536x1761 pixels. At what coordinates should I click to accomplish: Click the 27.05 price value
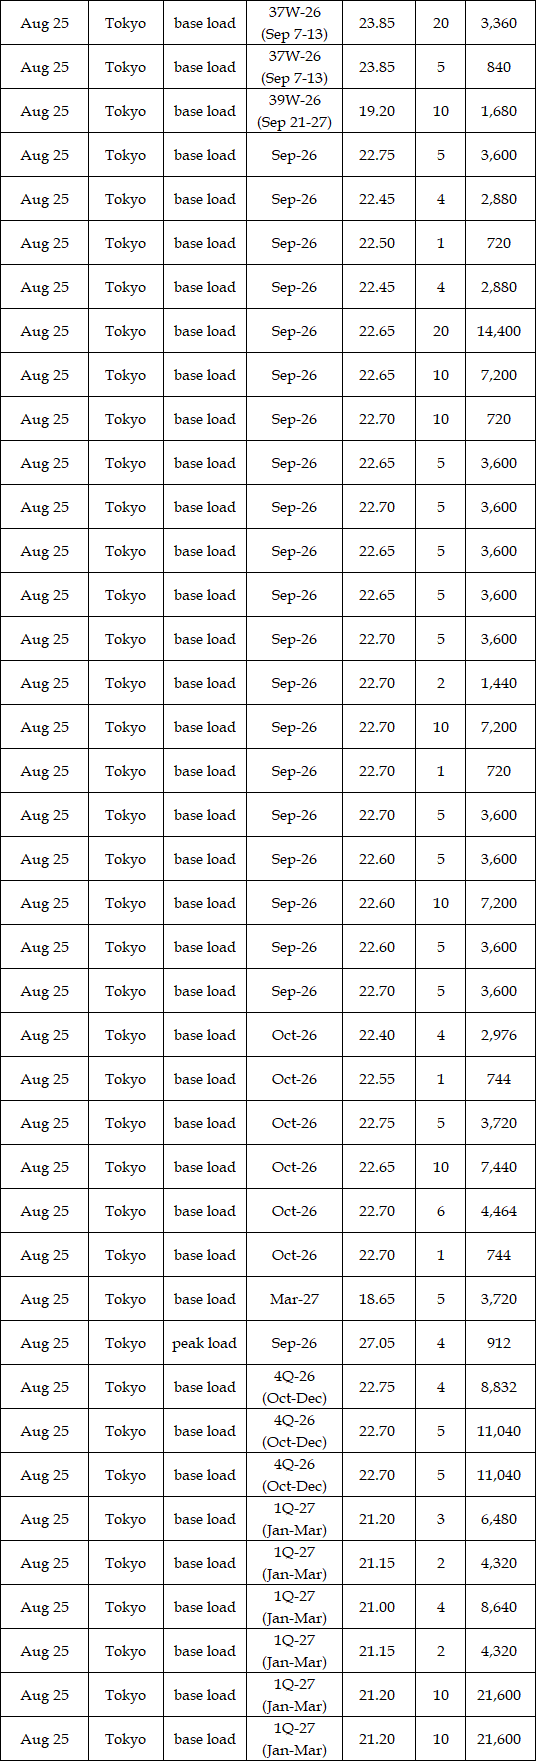[x=377, y=1343]
